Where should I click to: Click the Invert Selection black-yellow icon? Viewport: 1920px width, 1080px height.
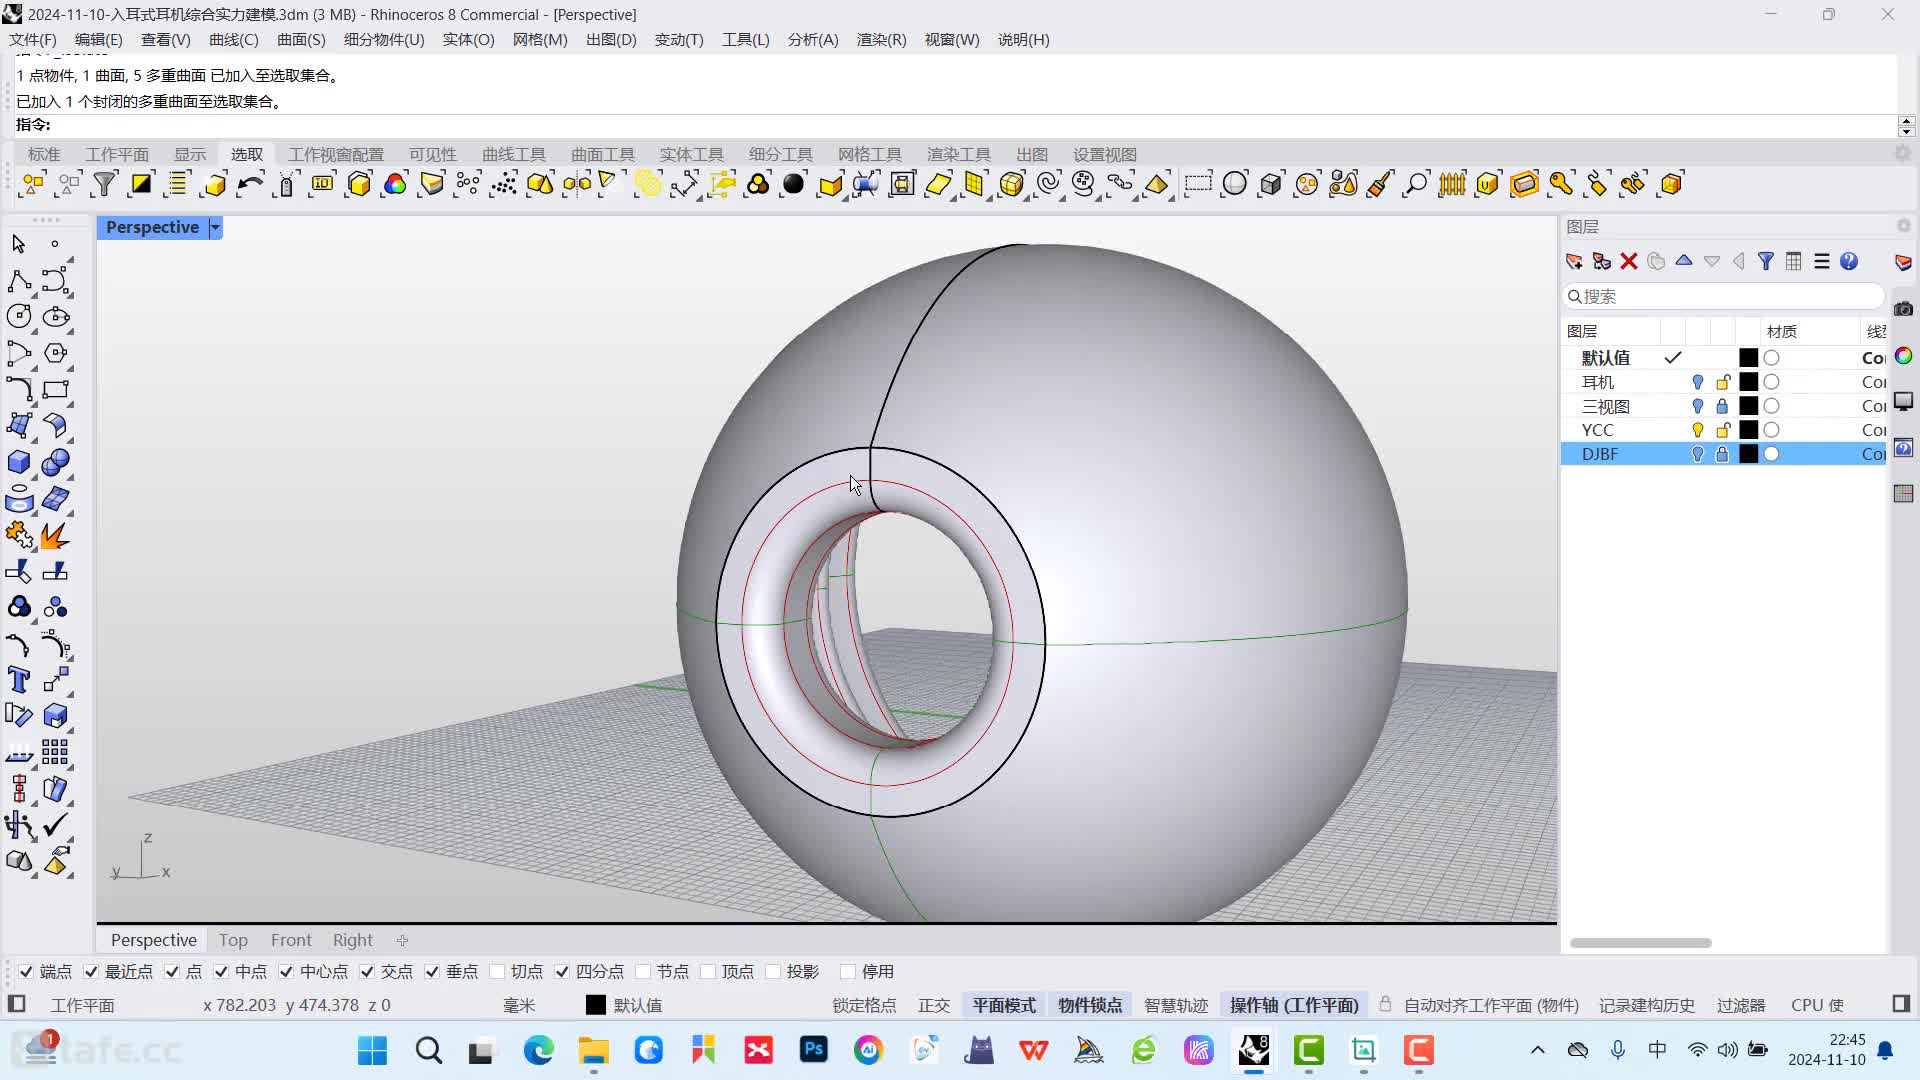coord(141,184)
